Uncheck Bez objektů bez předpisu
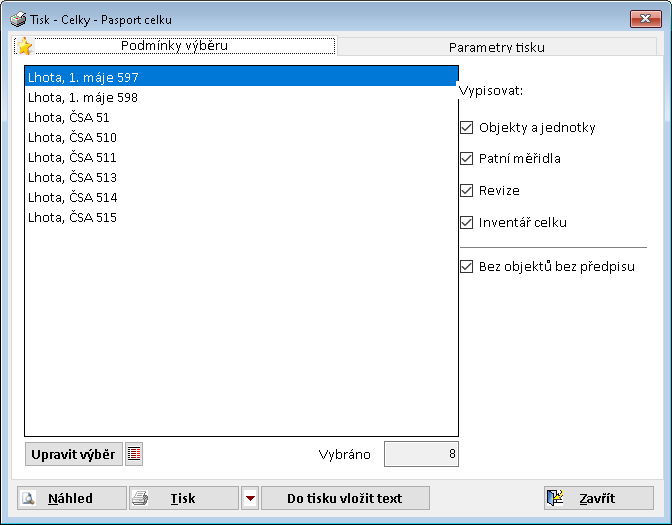 (466, 267)
